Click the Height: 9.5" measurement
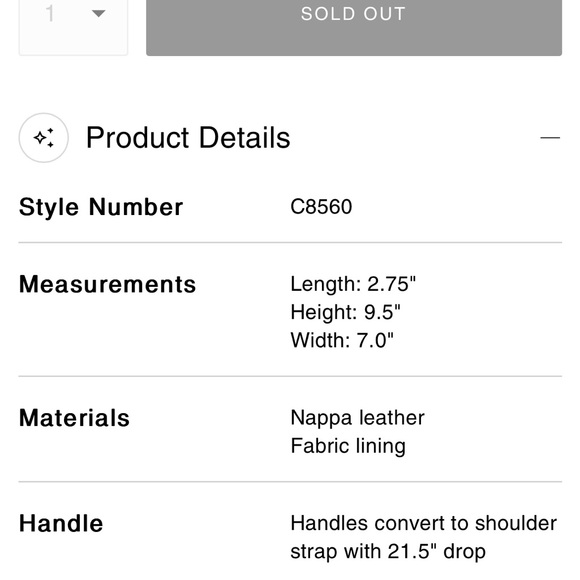580x580 pixels. coord(345,312)
